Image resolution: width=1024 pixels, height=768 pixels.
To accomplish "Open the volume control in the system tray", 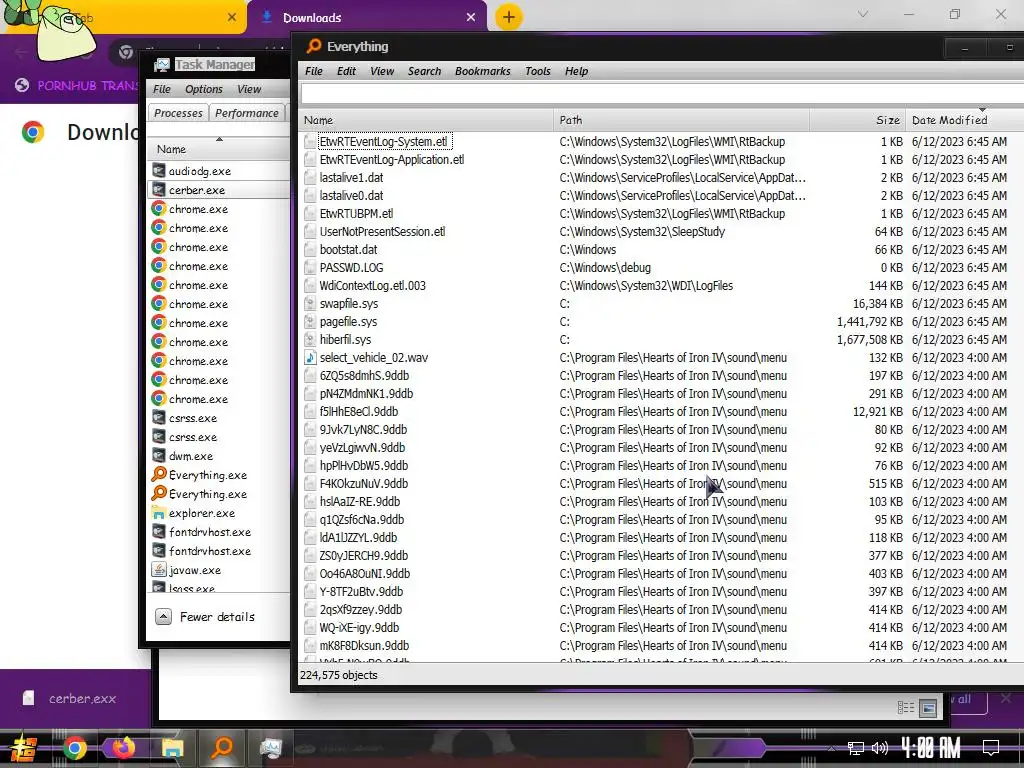I will coord(880,748).
